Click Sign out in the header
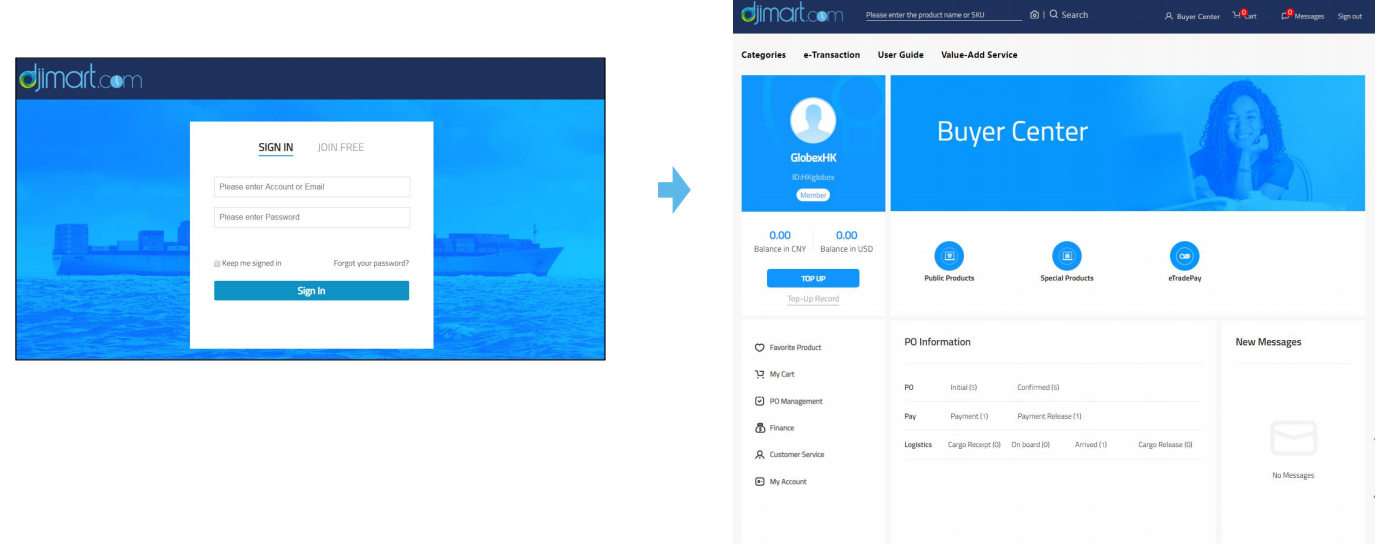 [1350, 16]
